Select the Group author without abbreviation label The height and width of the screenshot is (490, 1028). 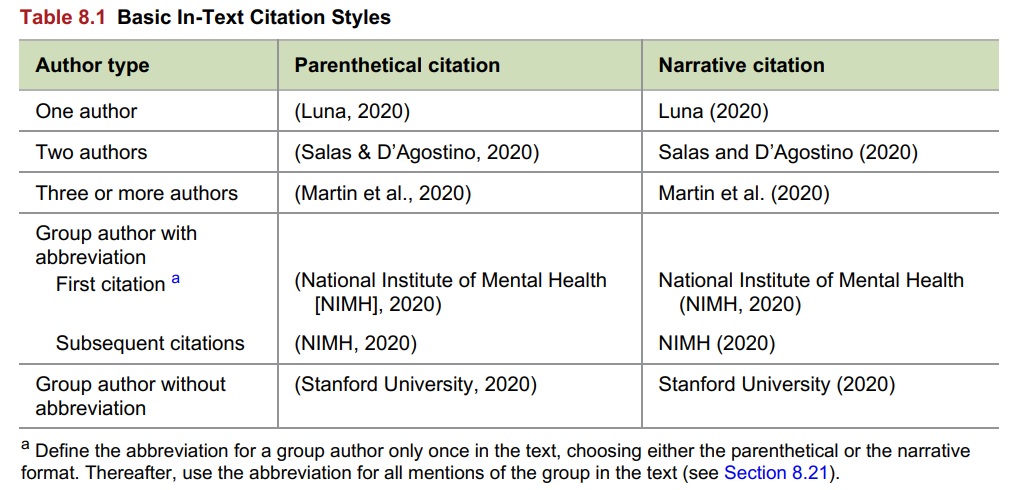click(130, 396)
